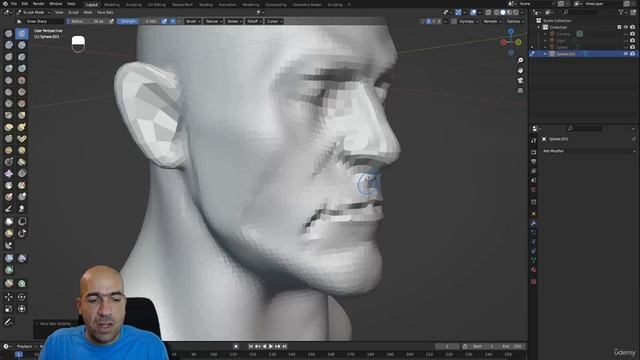Open the Stroke dropdown
This screenshot has width=640, height=360.
tap(234, 21)
